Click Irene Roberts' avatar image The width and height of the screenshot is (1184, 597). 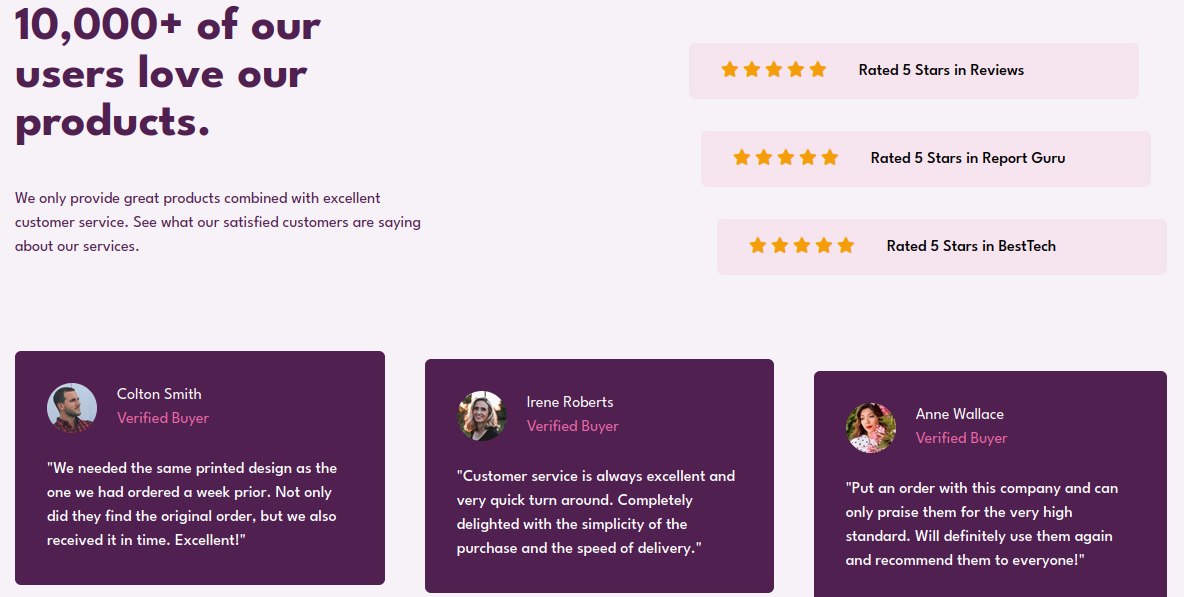click(482, 416)
